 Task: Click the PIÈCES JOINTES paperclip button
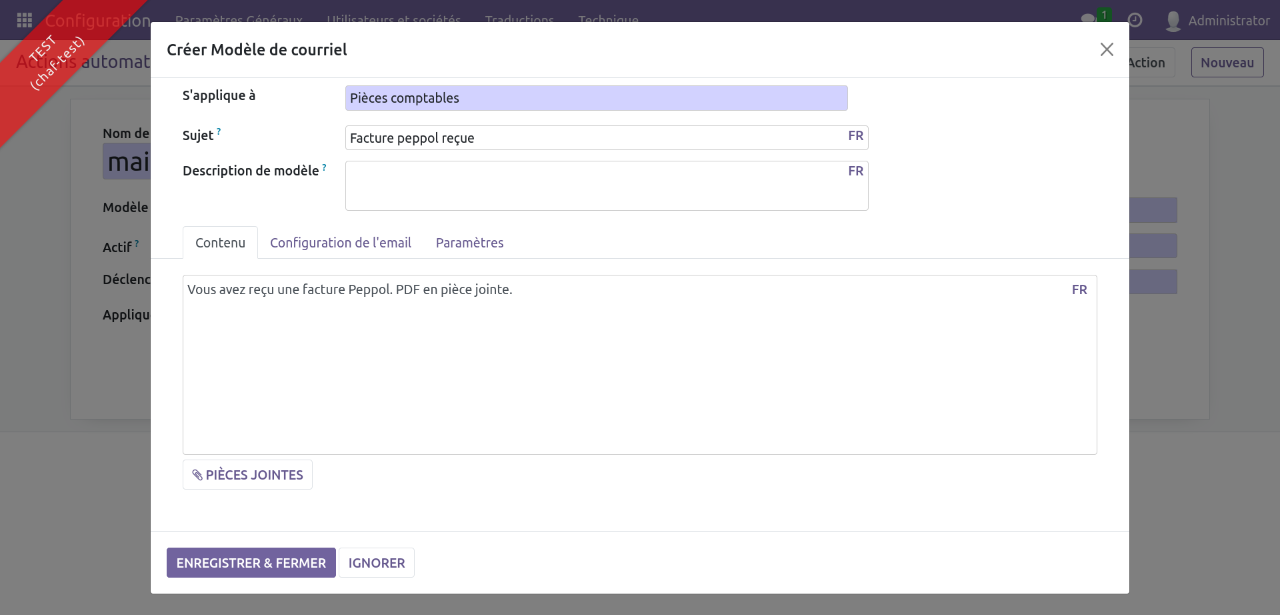[x=248, y=475]
